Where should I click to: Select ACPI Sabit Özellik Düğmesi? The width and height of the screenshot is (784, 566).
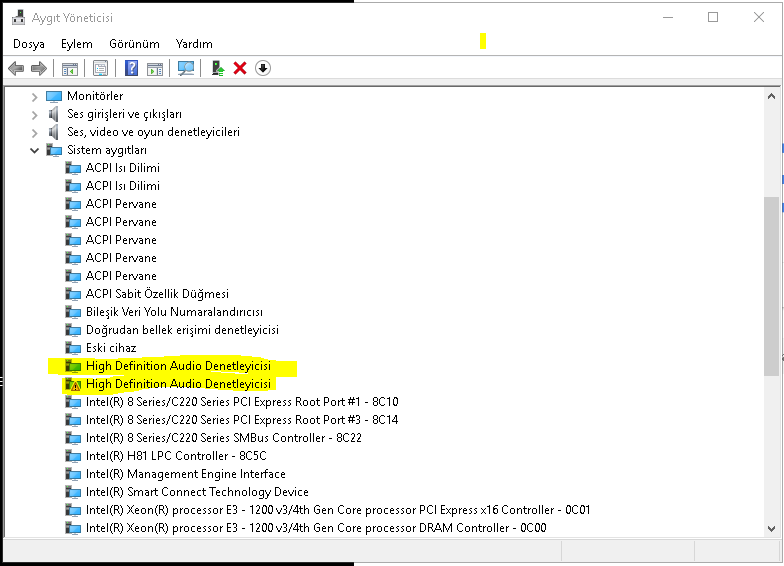tap(157, 294)
